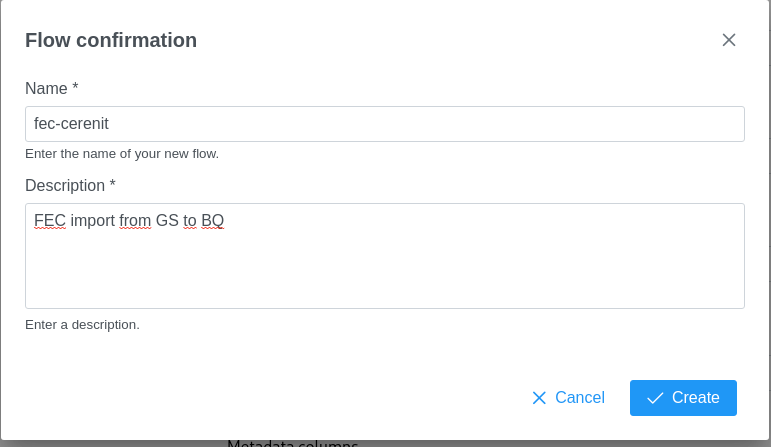Click "Metadata columns" text behind the dialog

click(292, 443)
